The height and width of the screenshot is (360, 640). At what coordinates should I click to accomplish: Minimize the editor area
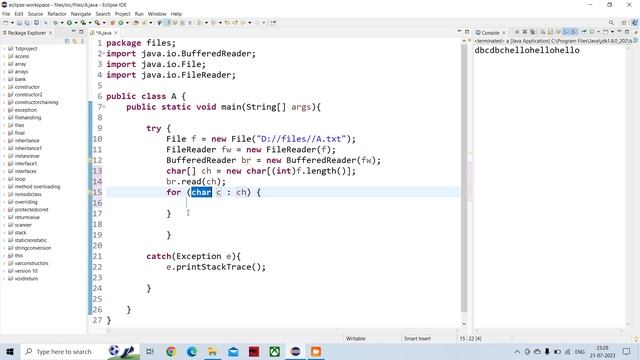[460, 31]
